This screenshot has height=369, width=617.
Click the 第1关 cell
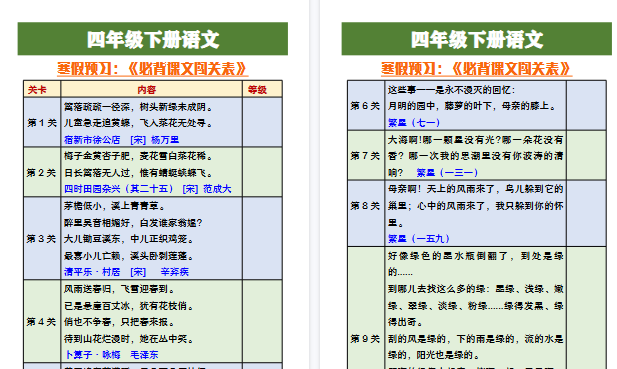click(42, 123)
